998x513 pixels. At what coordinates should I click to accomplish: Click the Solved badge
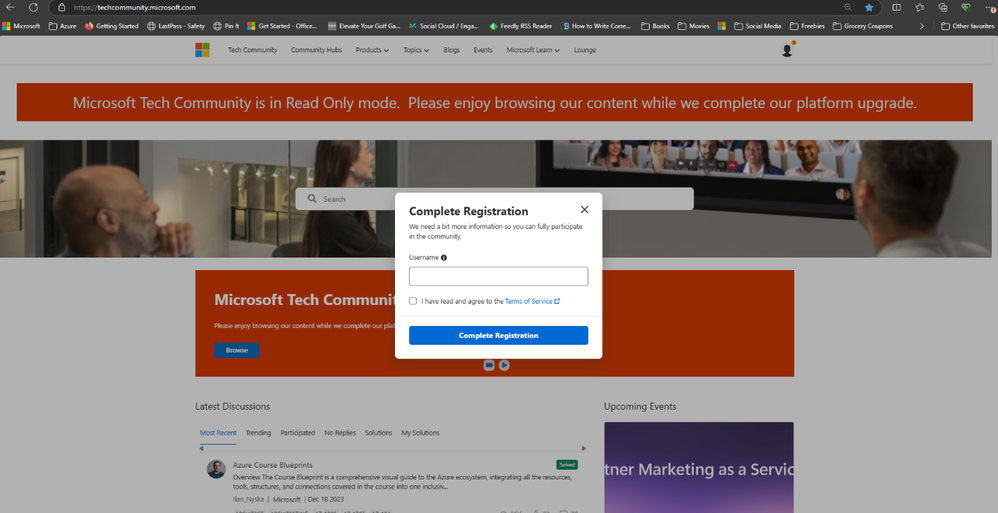pos(566,465)
